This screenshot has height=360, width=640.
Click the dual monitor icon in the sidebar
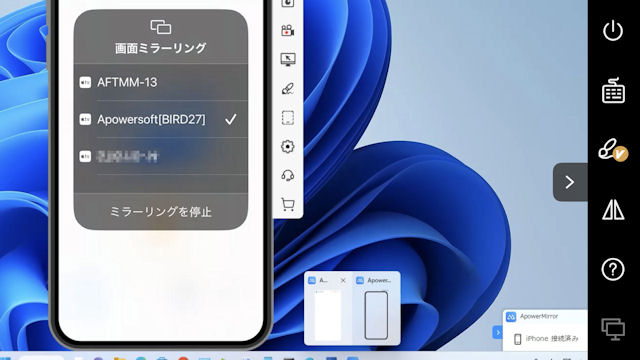click(613, 329)
